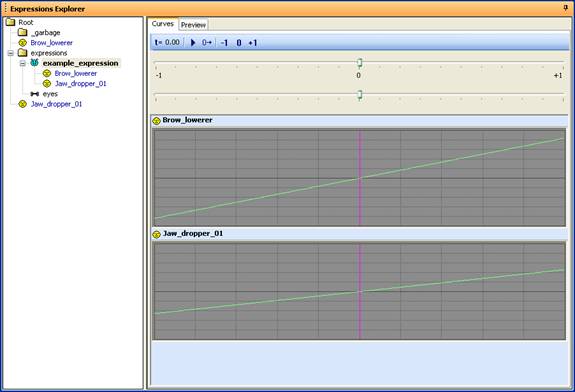Click the Brow_lowerer curve header title
575x392 pixels.
[x=187, y=120]
